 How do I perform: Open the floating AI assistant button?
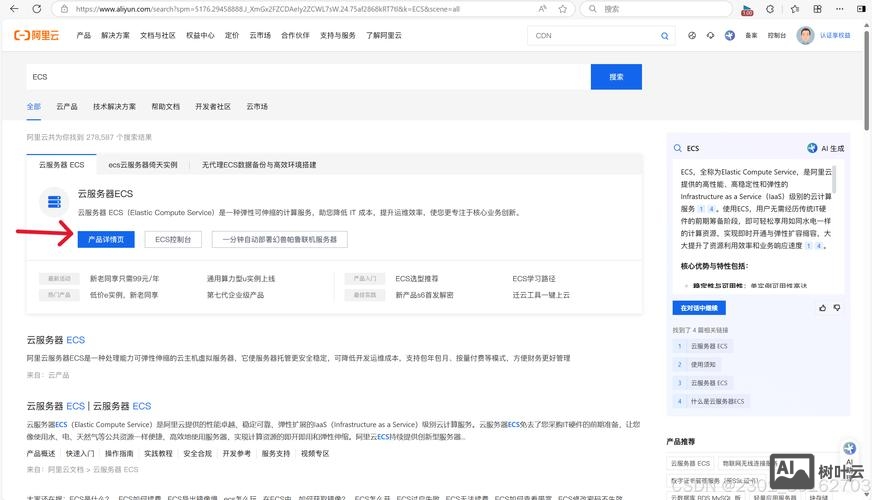849,448
